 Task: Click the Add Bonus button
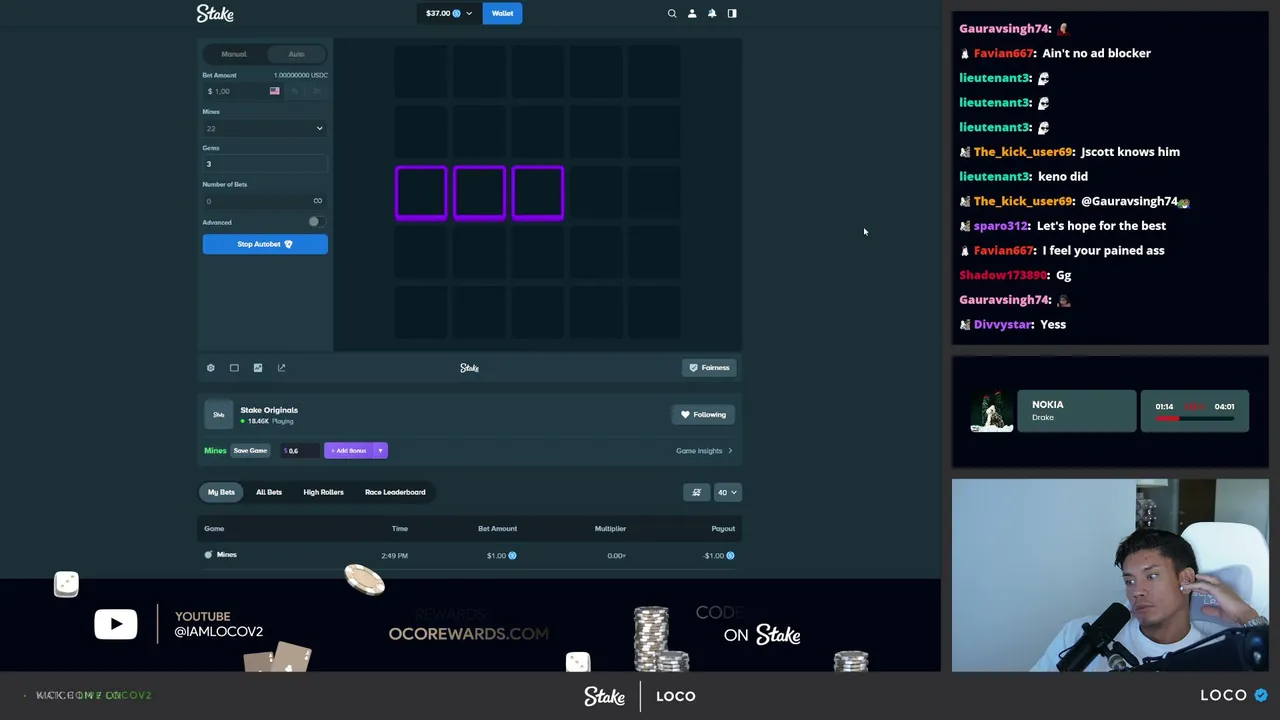coord(349,451)
